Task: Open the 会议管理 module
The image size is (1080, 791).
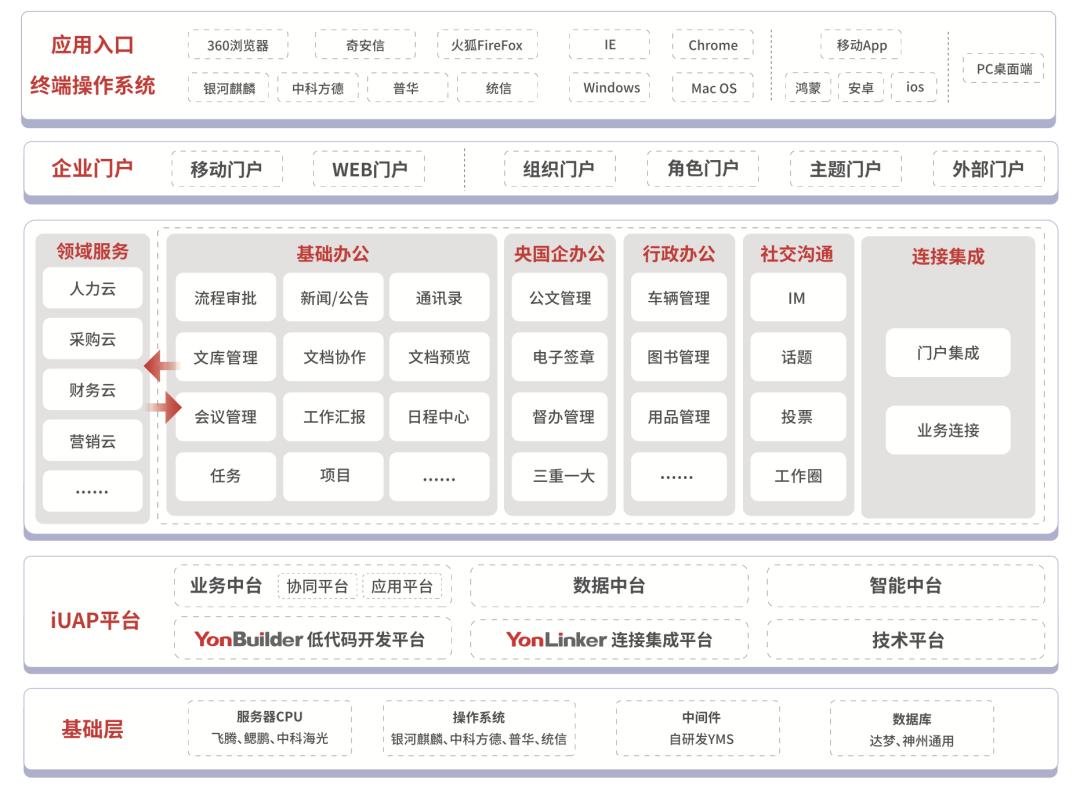Action: pyautogui.click(x=223, y=416)
